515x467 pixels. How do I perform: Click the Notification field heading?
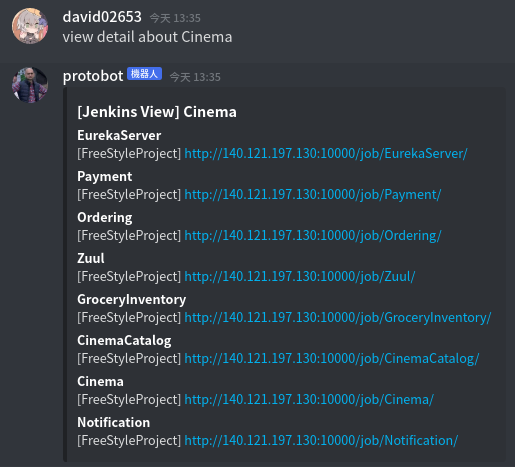tap(113, 422)
